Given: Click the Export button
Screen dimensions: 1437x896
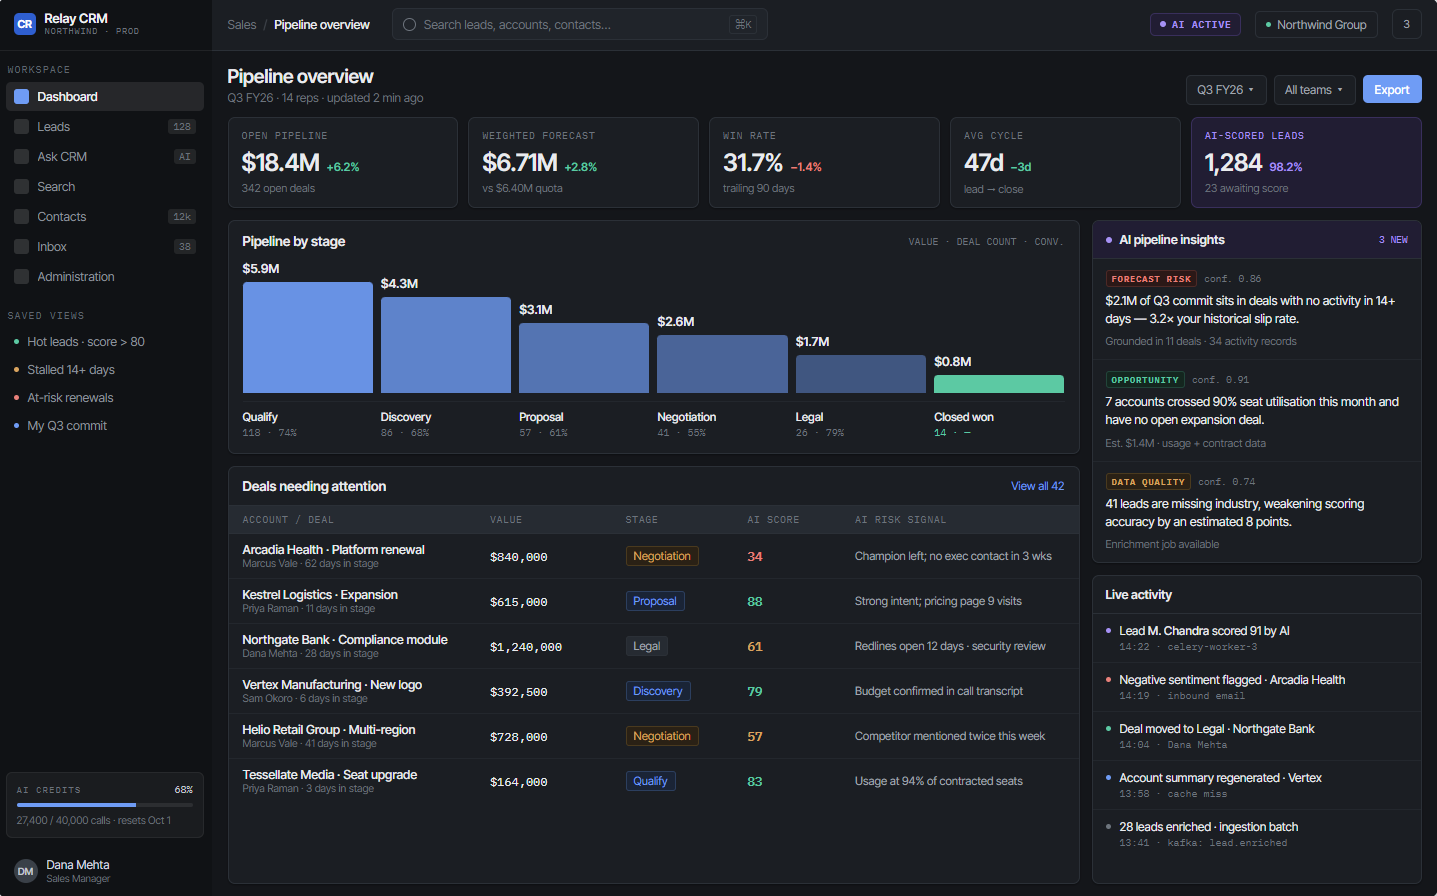Looking at the screenshot, I should 1391,90.
